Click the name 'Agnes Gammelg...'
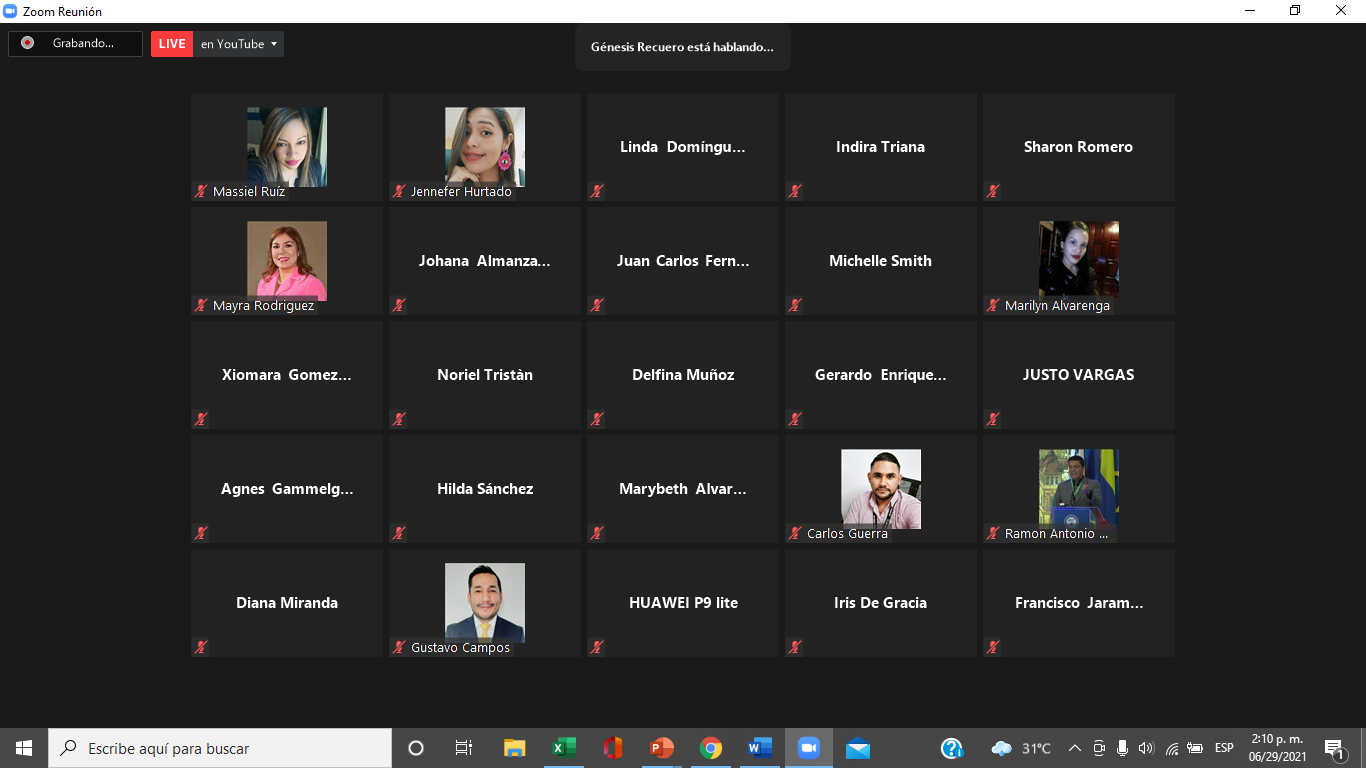Screen dimensions: 1366x768 pos(287,489)
